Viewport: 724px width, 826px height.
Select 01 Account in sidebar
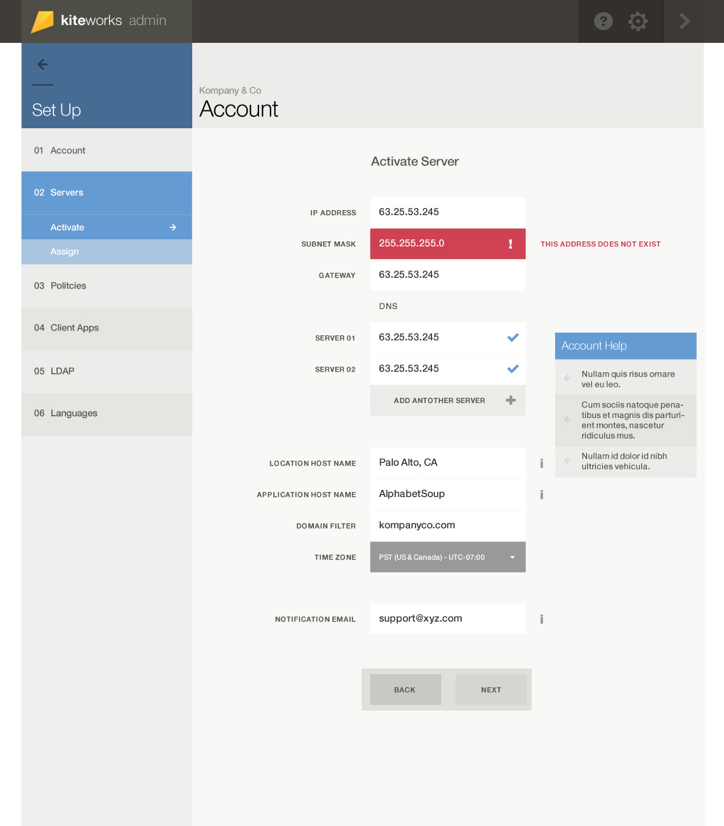106,150
